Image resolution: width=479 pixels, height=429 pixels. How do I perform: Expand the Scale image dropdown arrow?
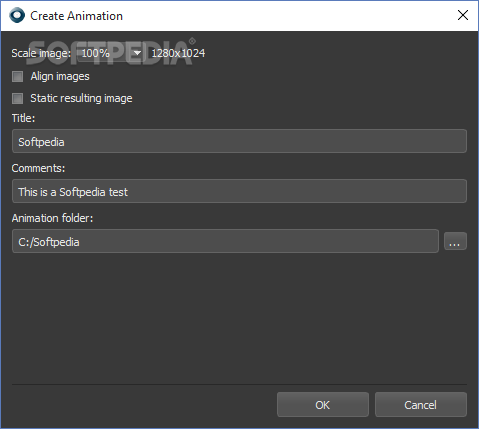pyautogui.click(x=137, y=53)
